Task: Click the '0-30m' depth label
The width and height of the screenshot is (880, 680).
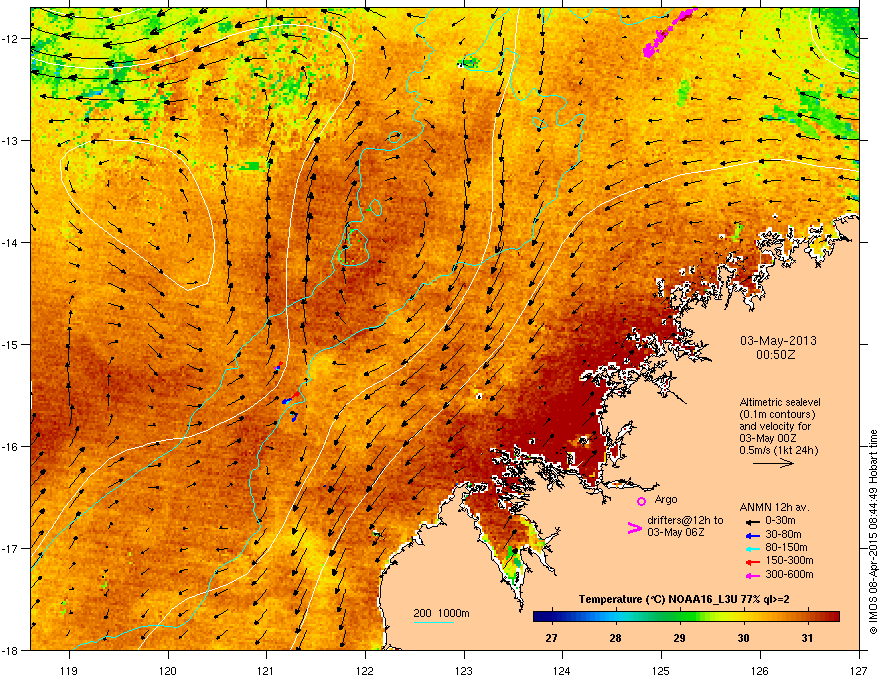Action: [x=780, y=521]
